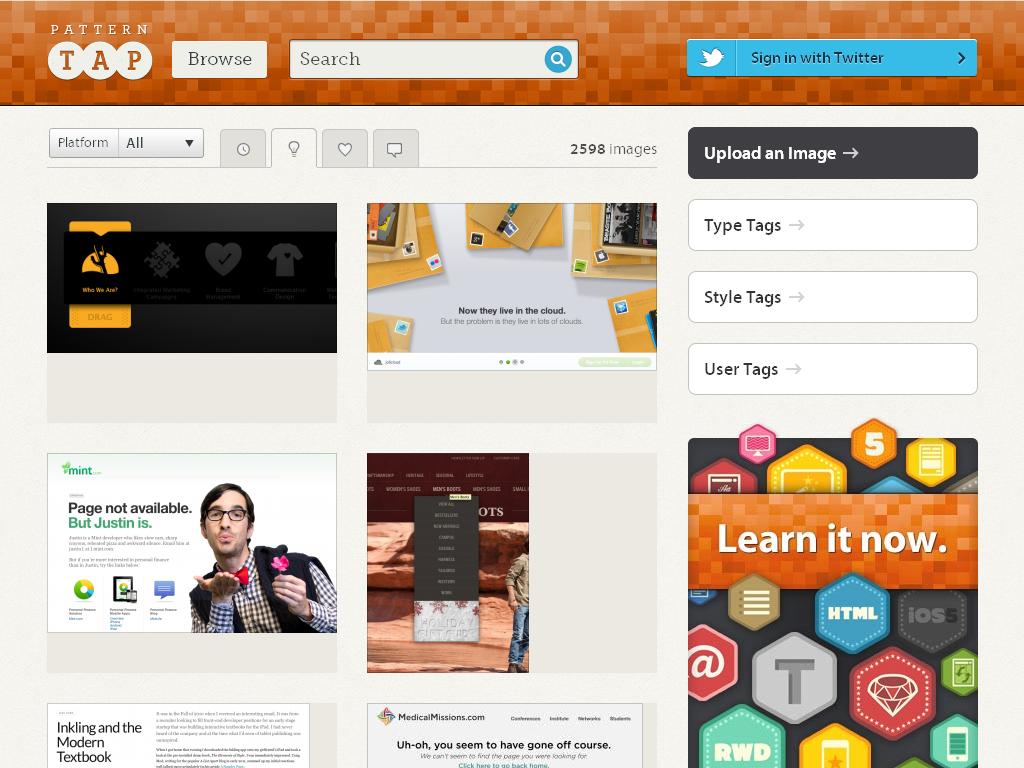Switch to the heart most-liked tab
The width and height of the screenshot is (1024, 768).
345,149
